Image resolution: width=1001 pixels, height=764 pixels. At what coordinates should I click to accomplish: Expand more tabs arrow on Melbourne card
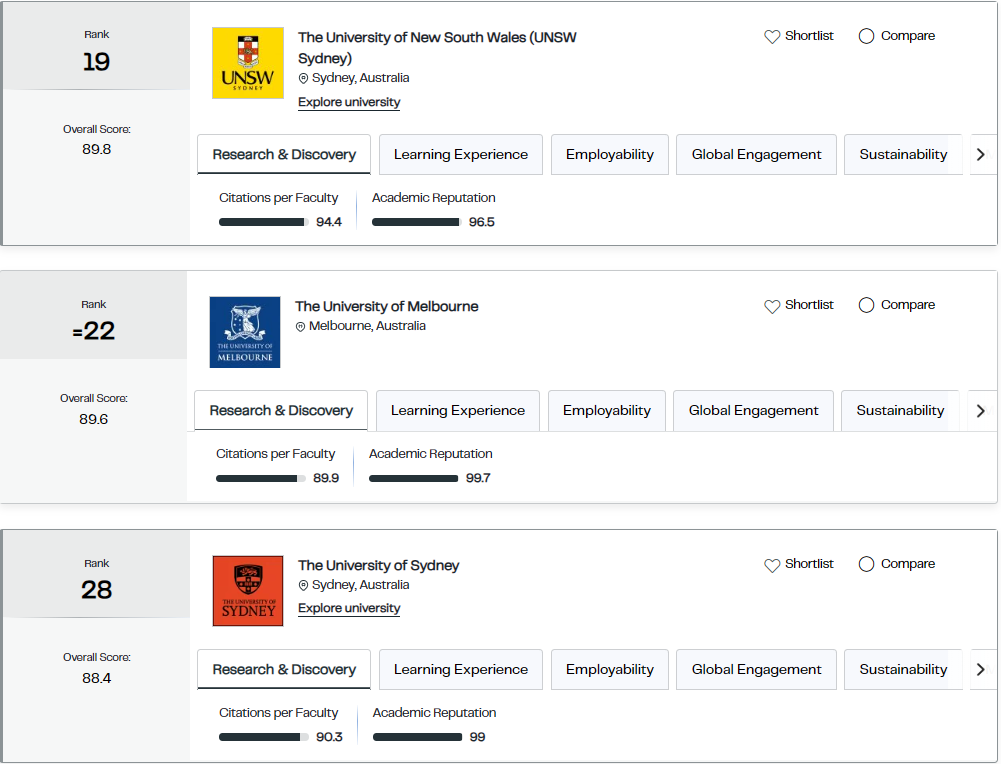981,410
